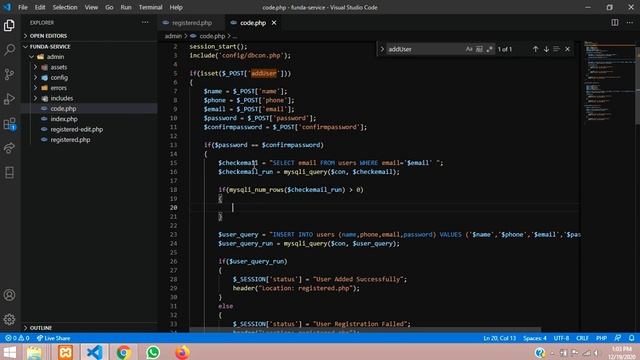Select code.php in the file tree
The width and height of the screenshot is (640, 360).
click(89, 109)
